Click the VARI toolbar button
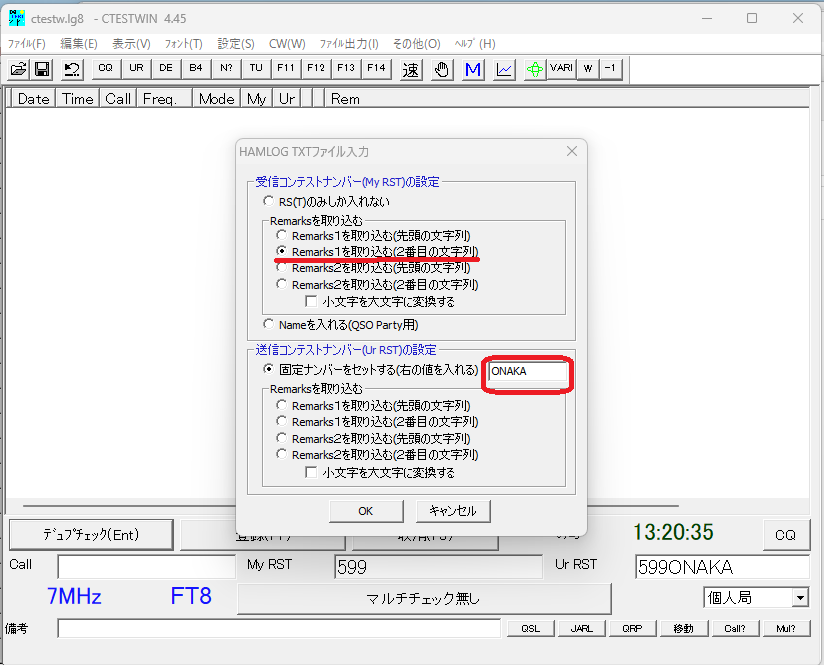Image resolution: width=824 pixels, height=665 pixels. 561,68
